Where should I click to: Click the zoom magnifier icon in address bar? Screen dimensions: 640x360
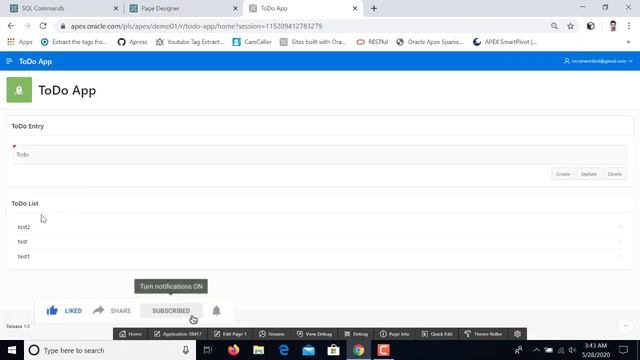pos(554,26)
